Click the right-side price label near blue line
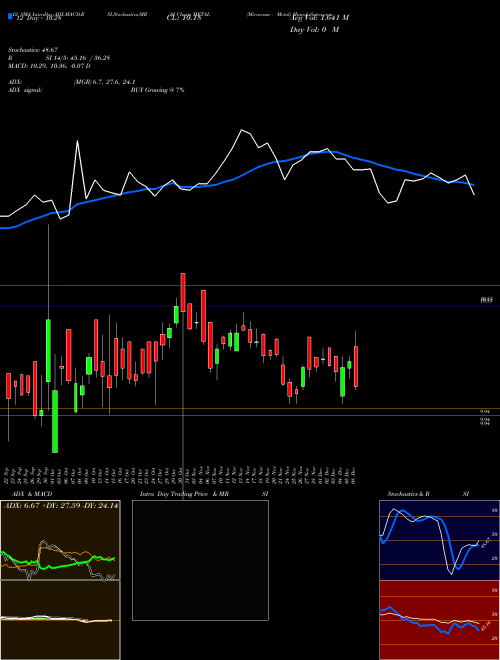 coord(487,300)
